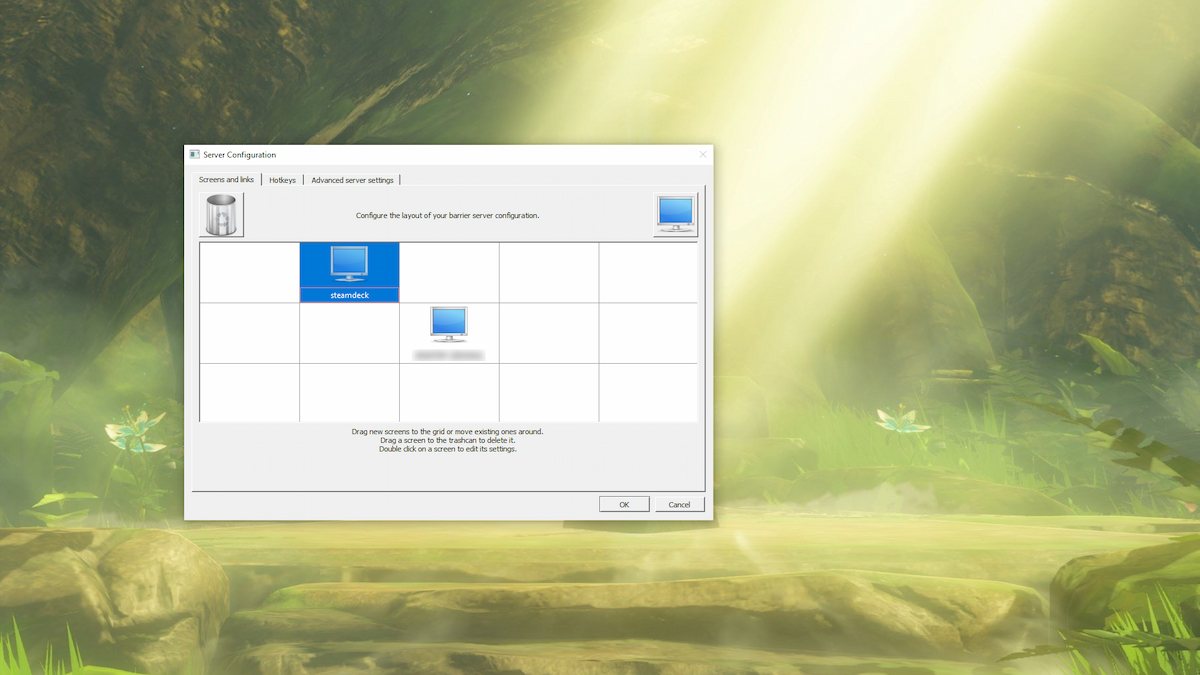Click the empty grid cell left of steamdeck
The width and height of the screenshot is (1200, 675).
click(x=250, y=272)
